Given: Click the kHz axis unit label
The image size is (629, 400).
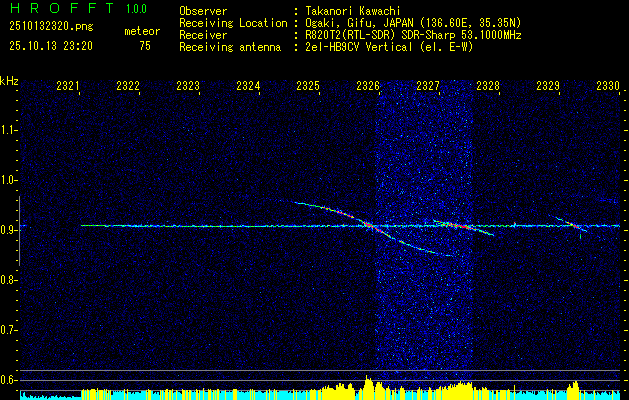Looking at the screenshot, I should click(x=9, y=81).
